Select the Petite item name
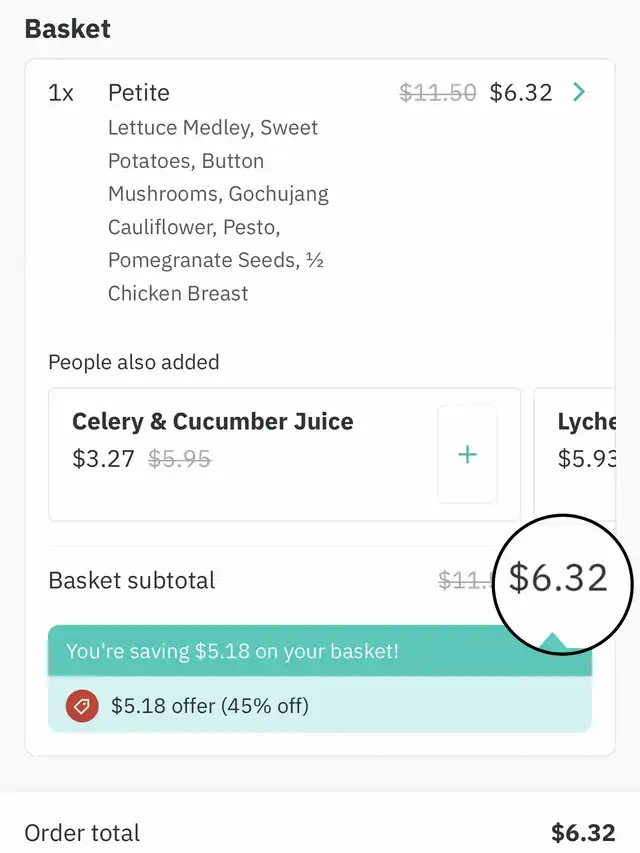This screenshot has height=853, width=640. coord(139,93)
